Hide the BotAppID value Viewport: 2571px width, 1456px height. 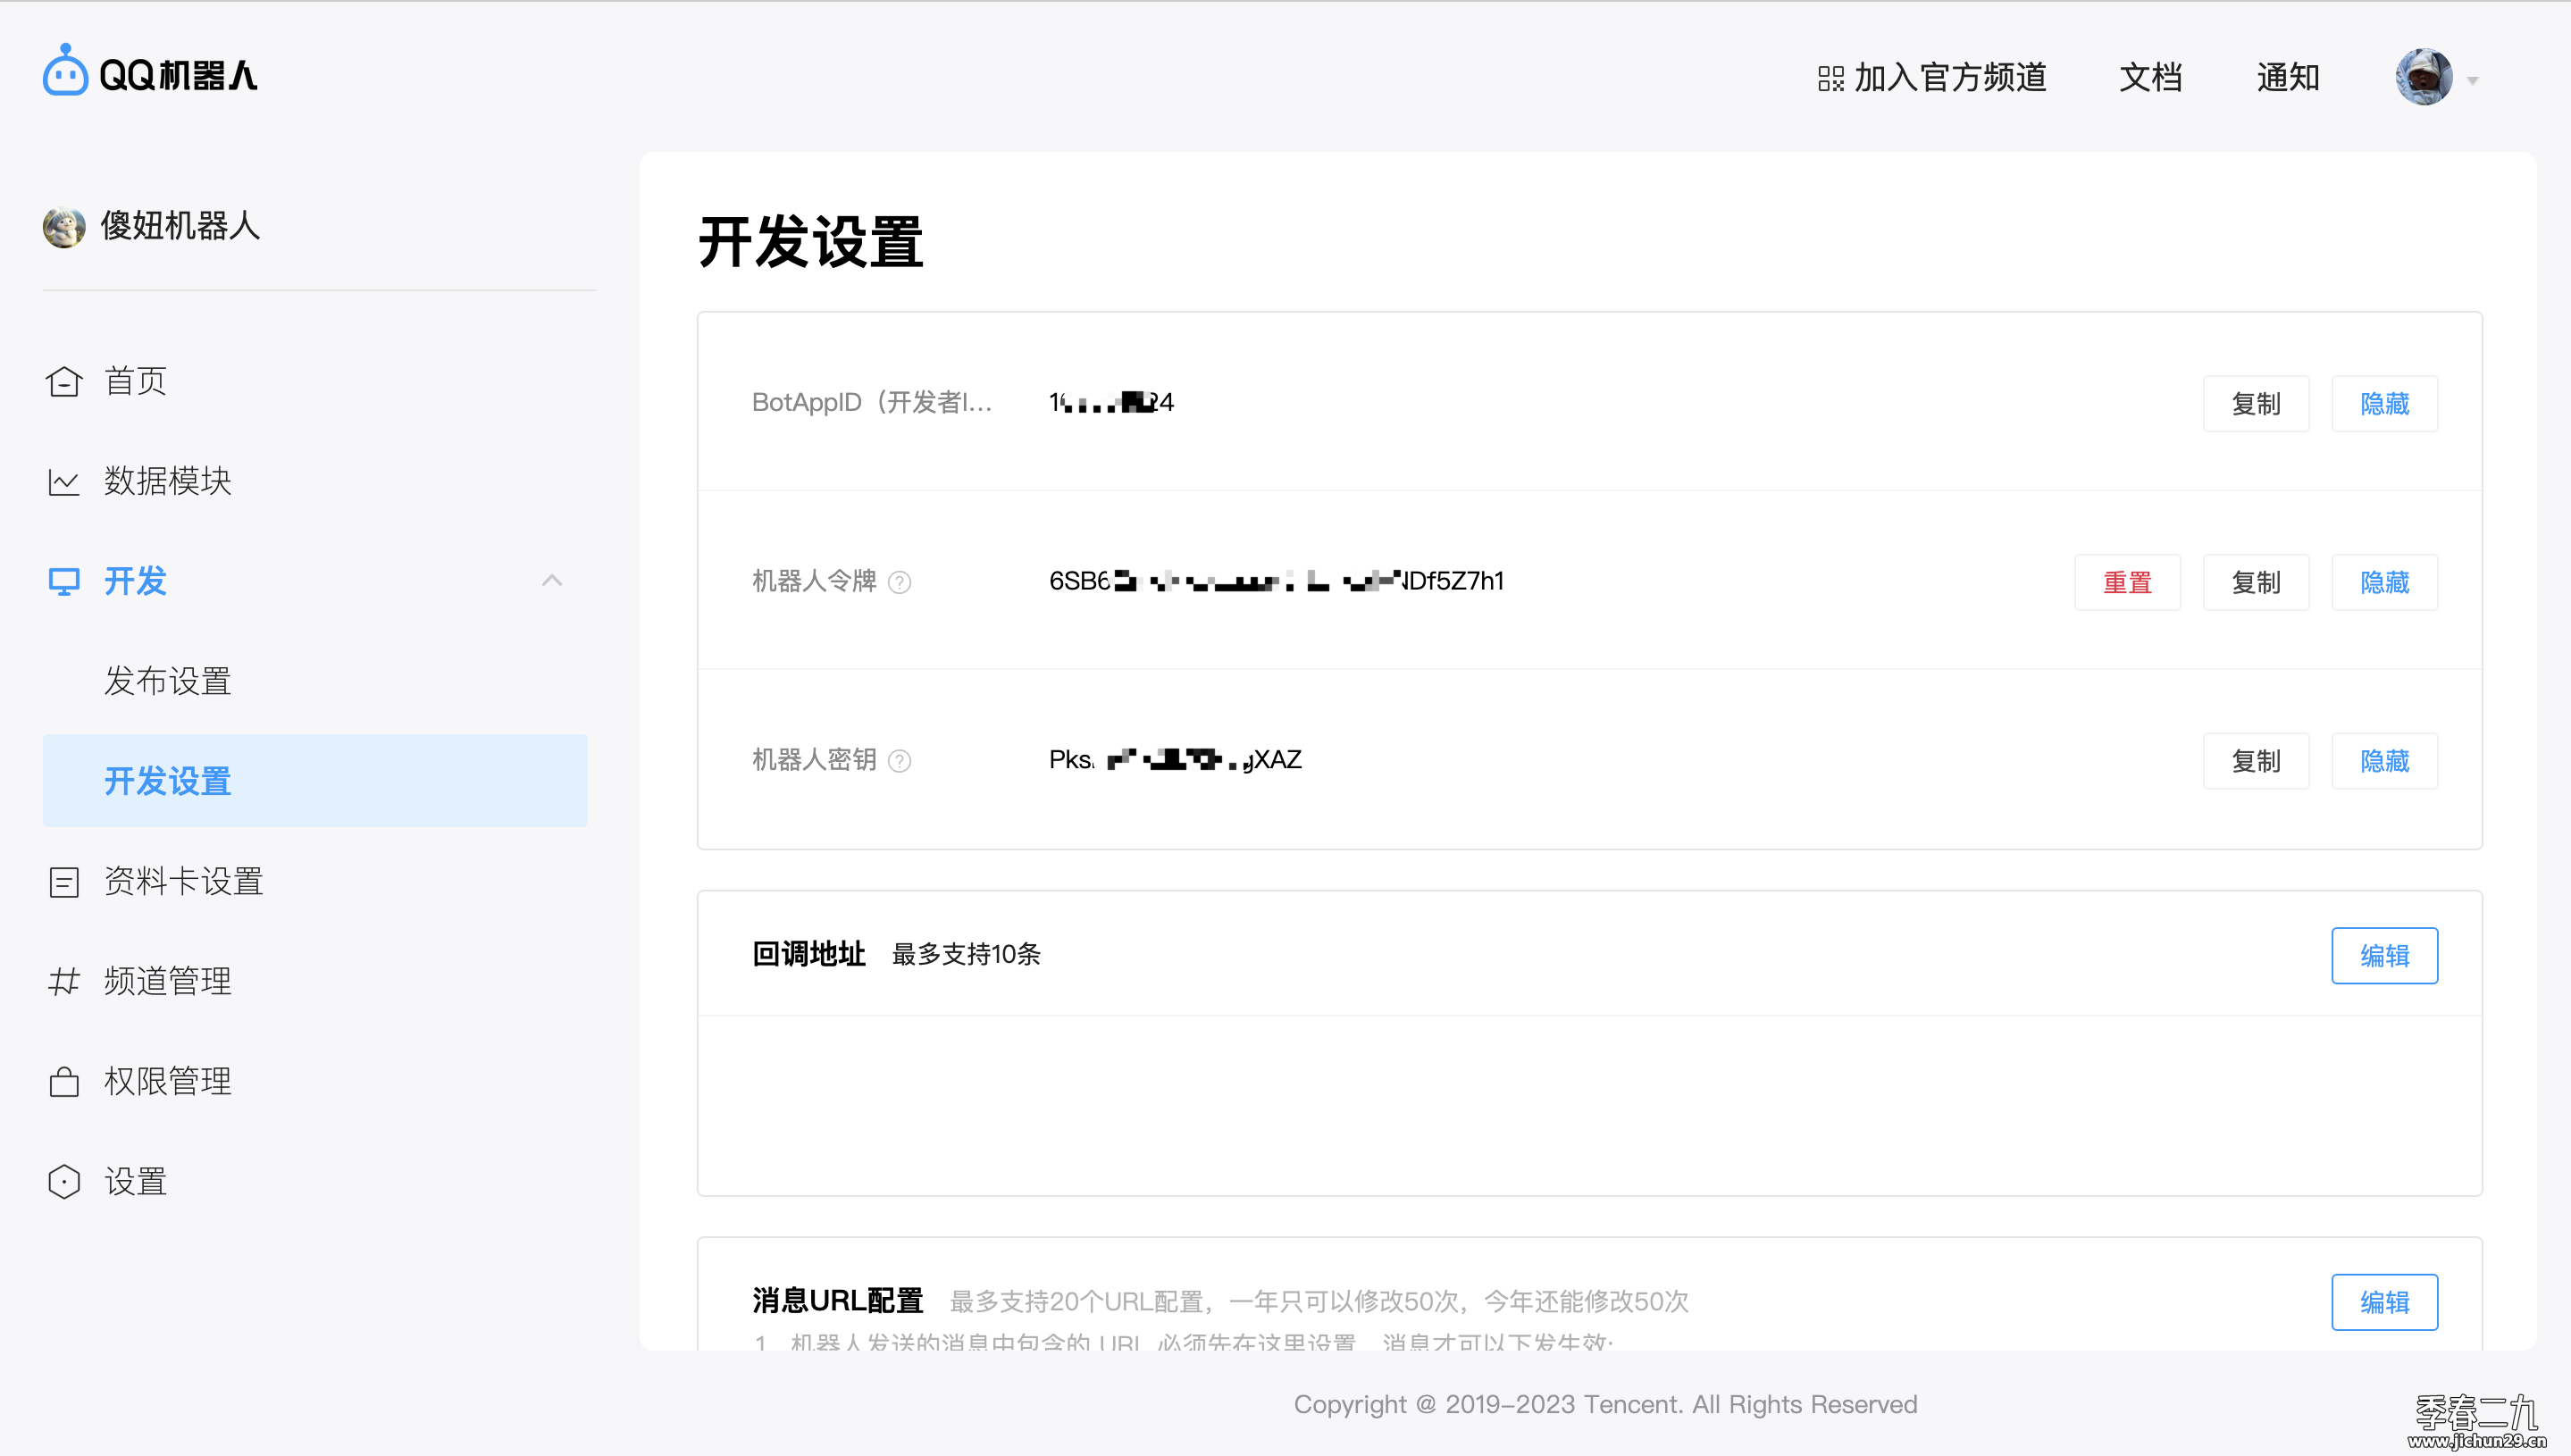(2384, 404)
